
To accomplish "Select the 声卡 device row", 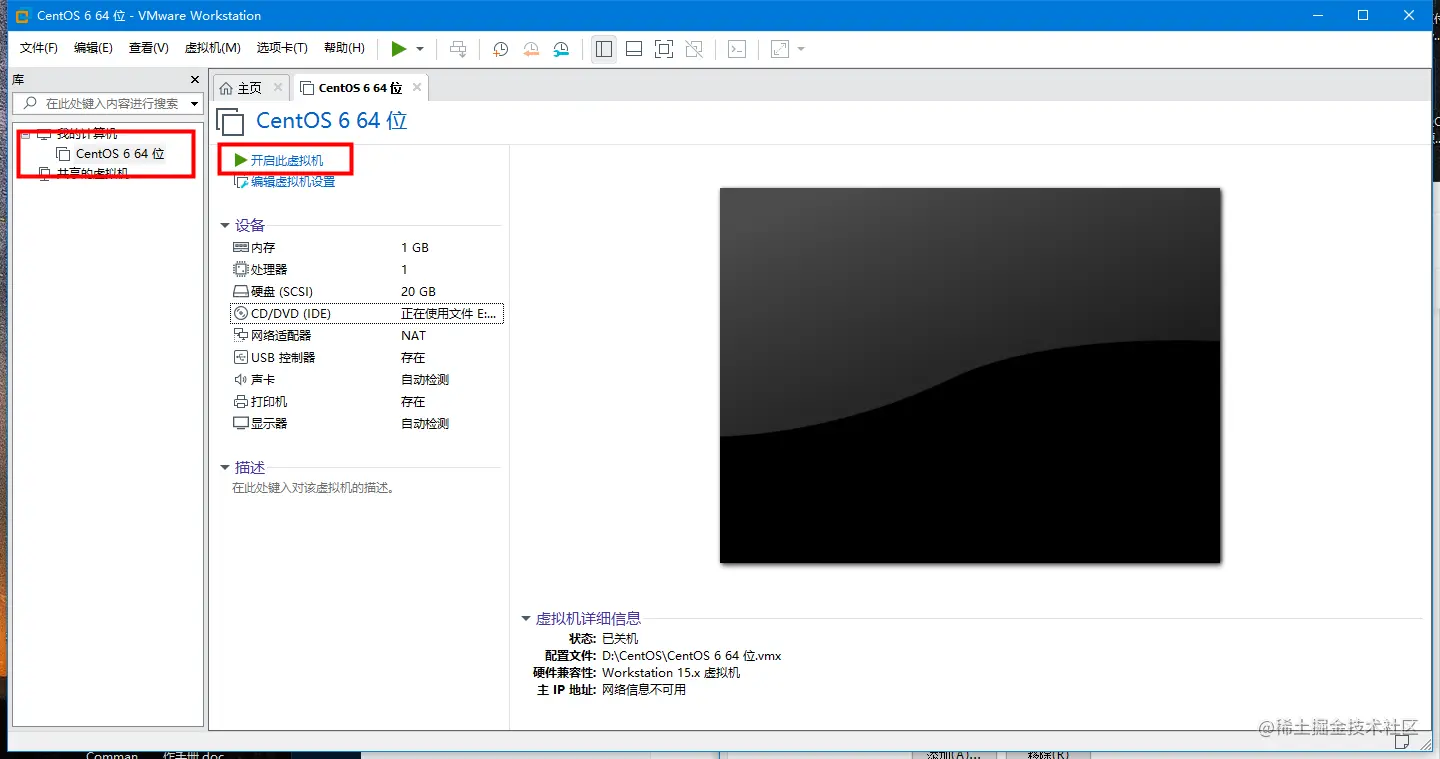I will click(x=367, y=380).
